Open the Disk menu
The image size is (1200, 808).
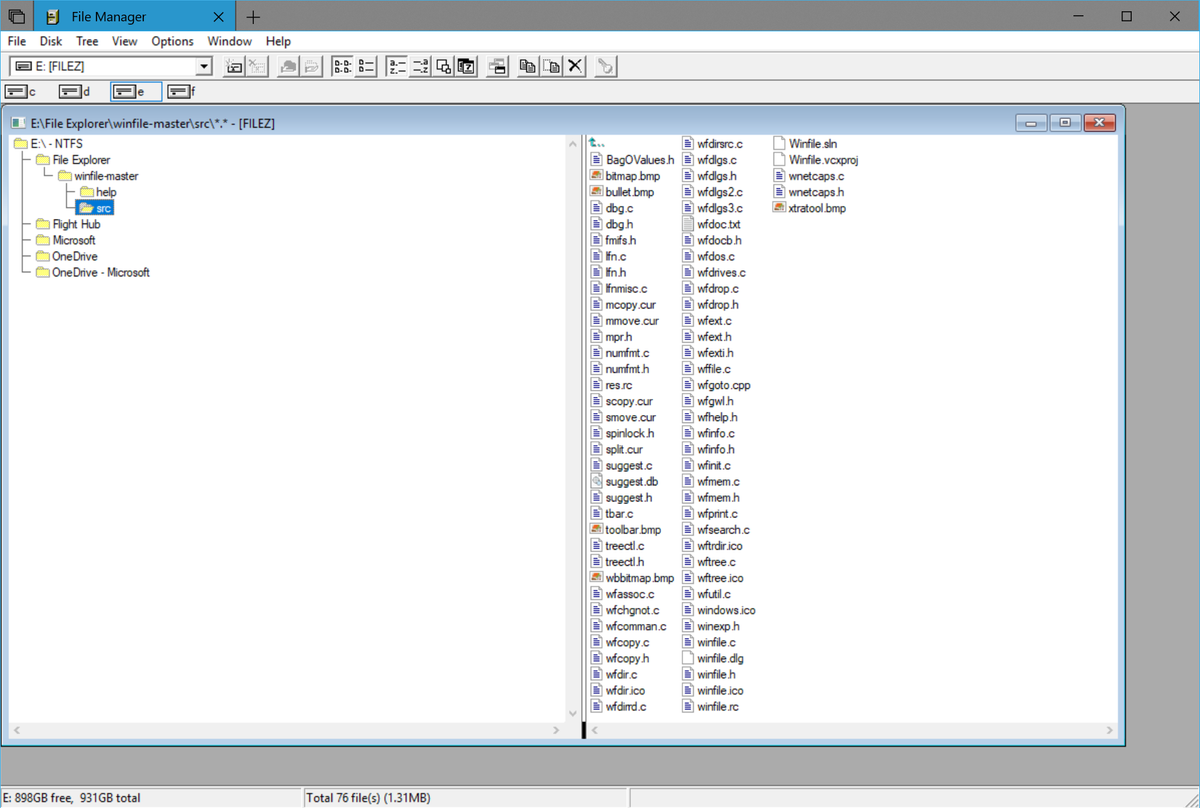point(50,41)
